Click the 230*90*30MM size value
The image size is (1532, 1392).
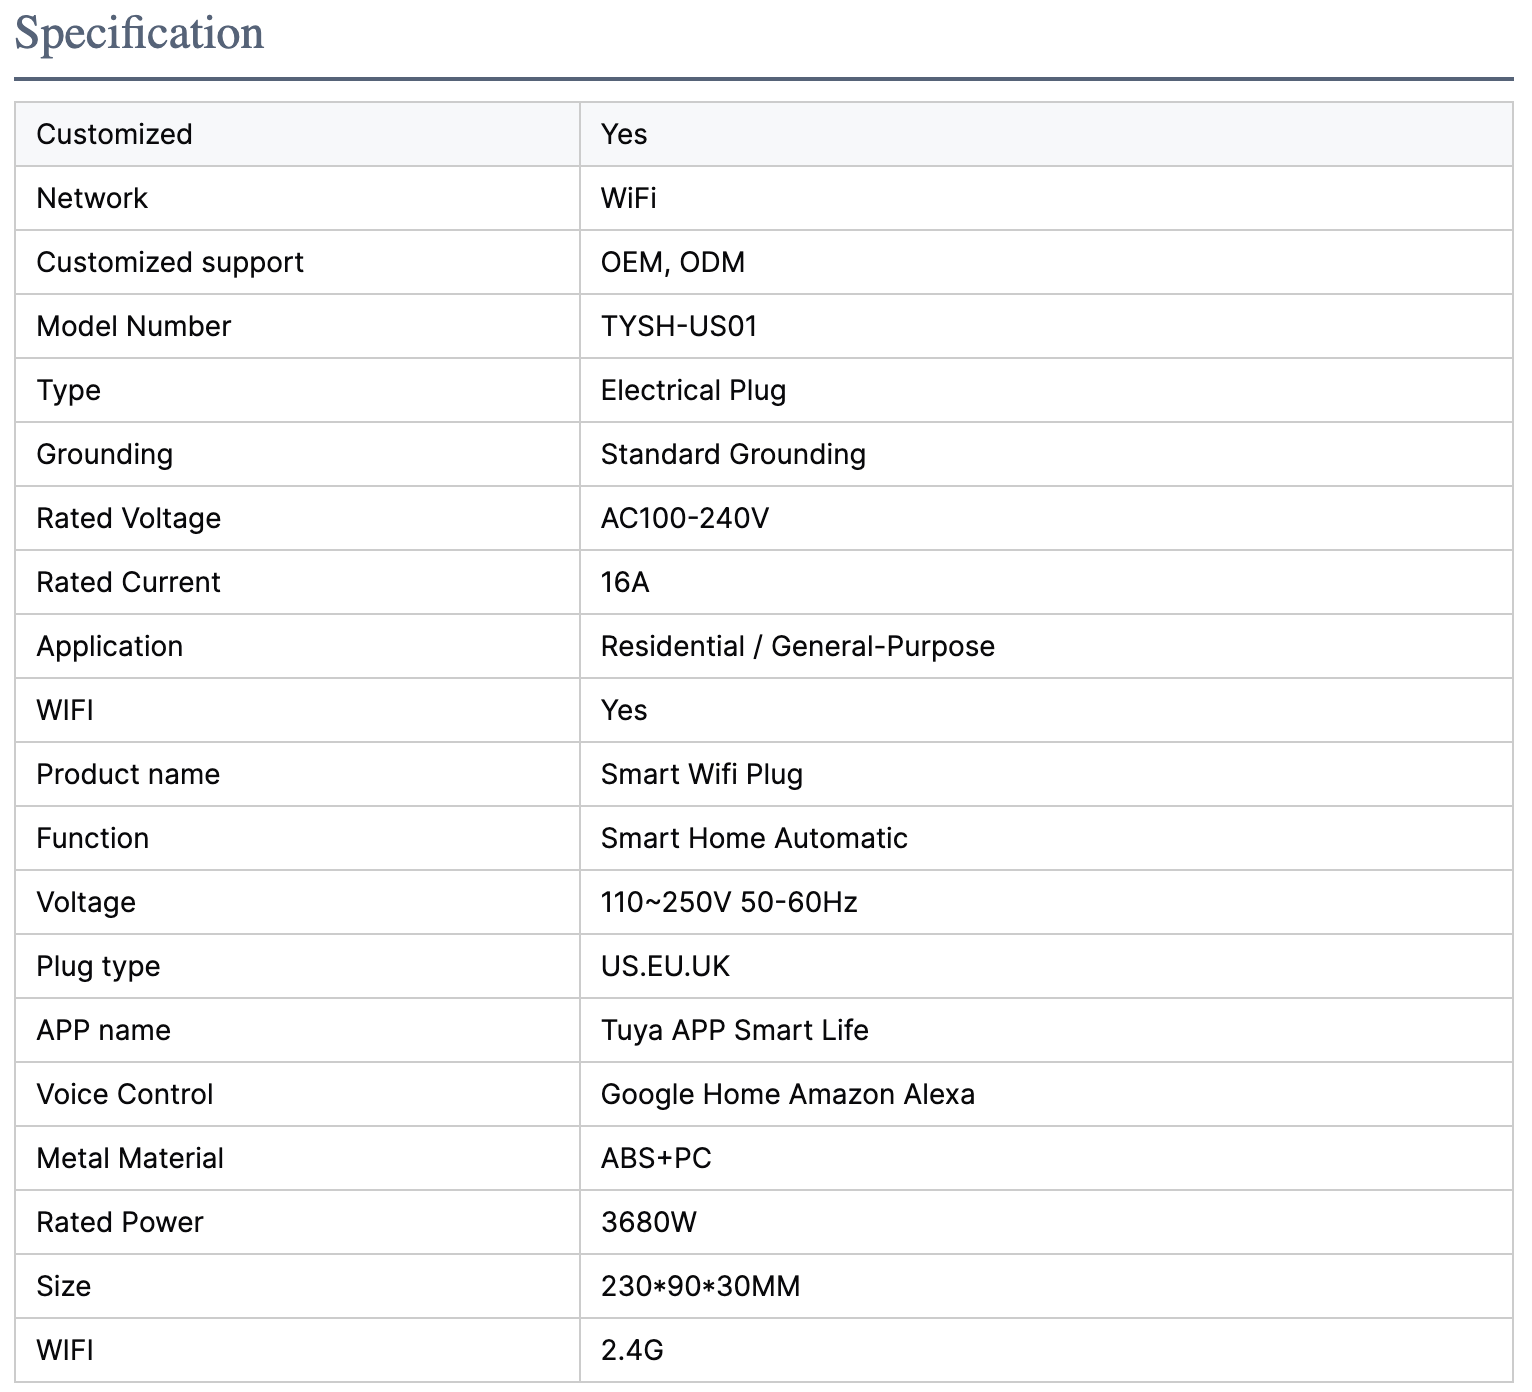pyautogui.click(x=700, y=1286)
